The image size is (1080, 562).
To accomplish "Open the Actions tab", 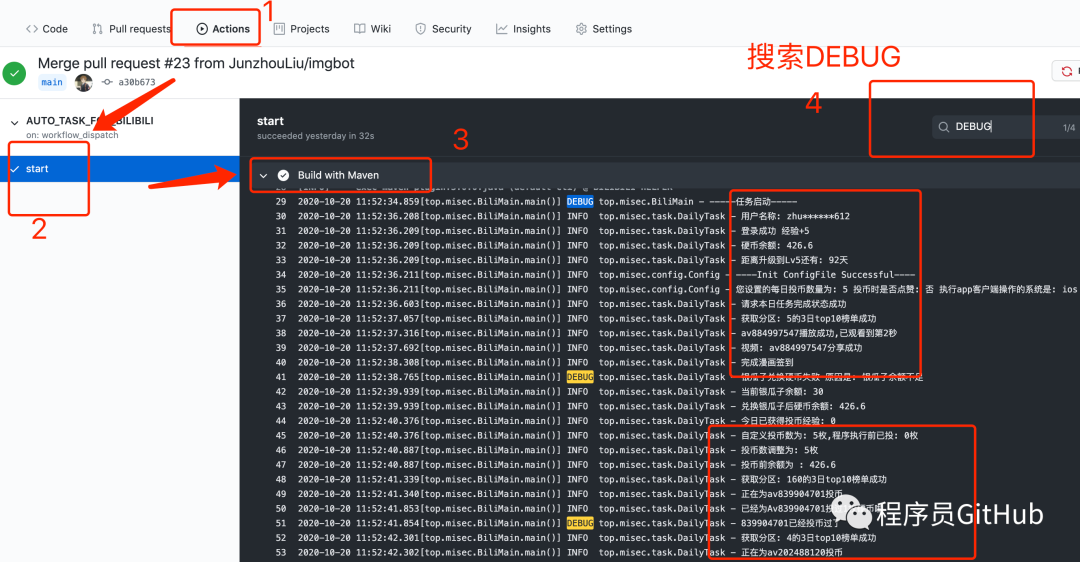I will [222, 29].
